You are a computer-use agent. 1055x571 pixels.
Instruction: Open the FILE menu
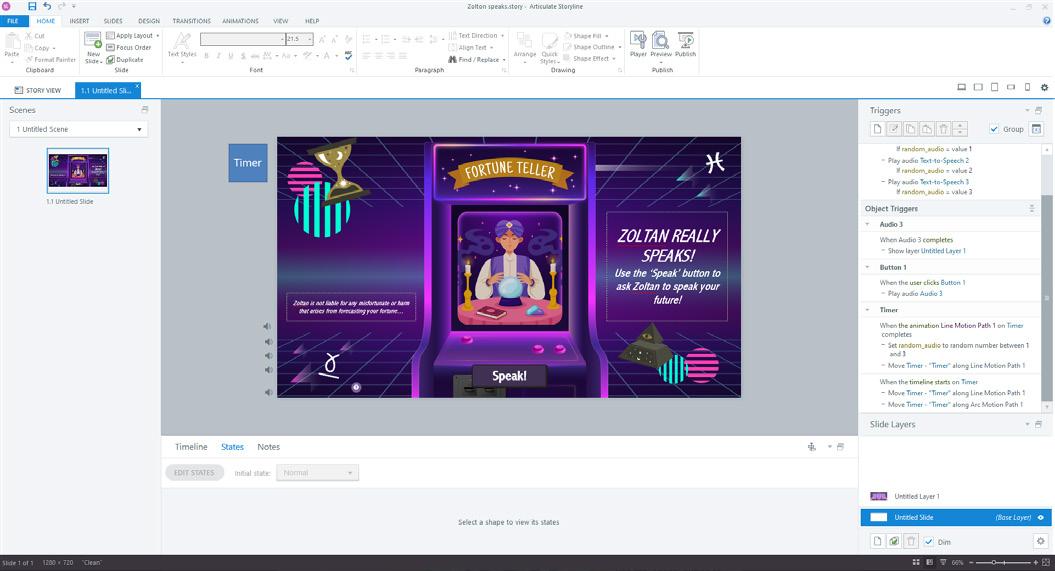(13, 21)
